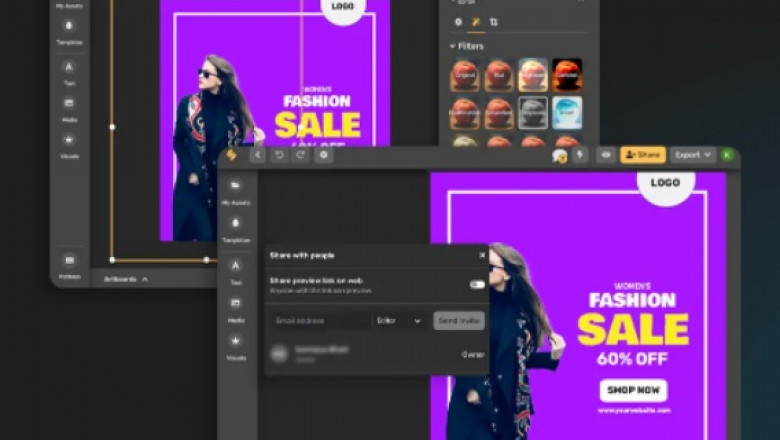Open the Export dropdown menu
780x440 pixels.
tap(693, 155)
